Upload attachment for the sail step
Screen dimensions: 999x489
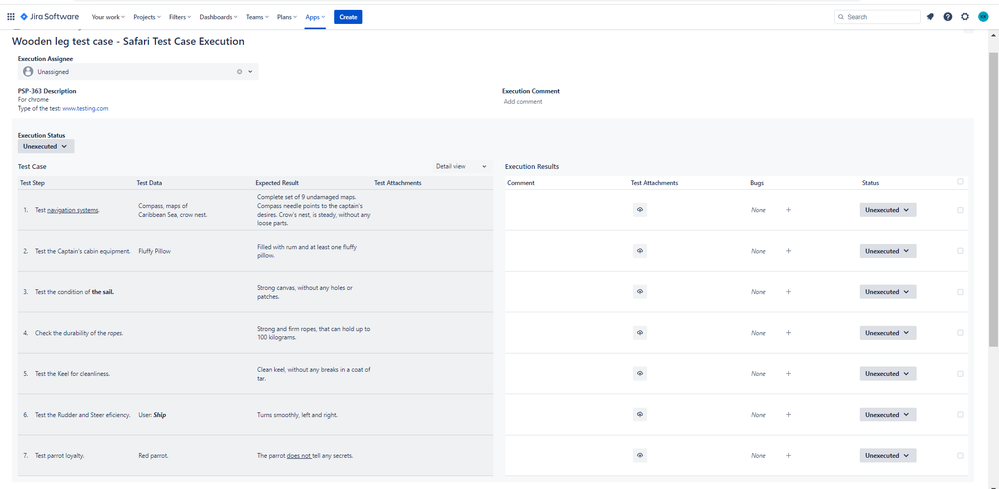coord(640,292)
